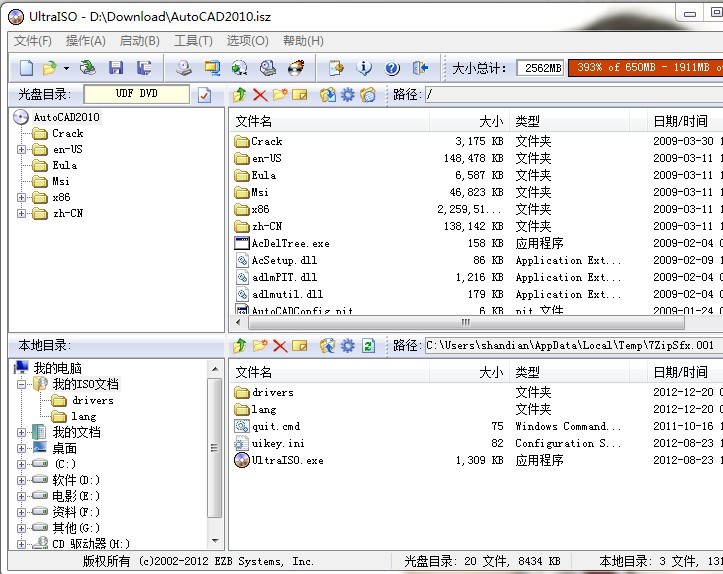Click the Convert image monitor icon
The width and height of the screenshot is (723, 574).
[x=212, y=68]
